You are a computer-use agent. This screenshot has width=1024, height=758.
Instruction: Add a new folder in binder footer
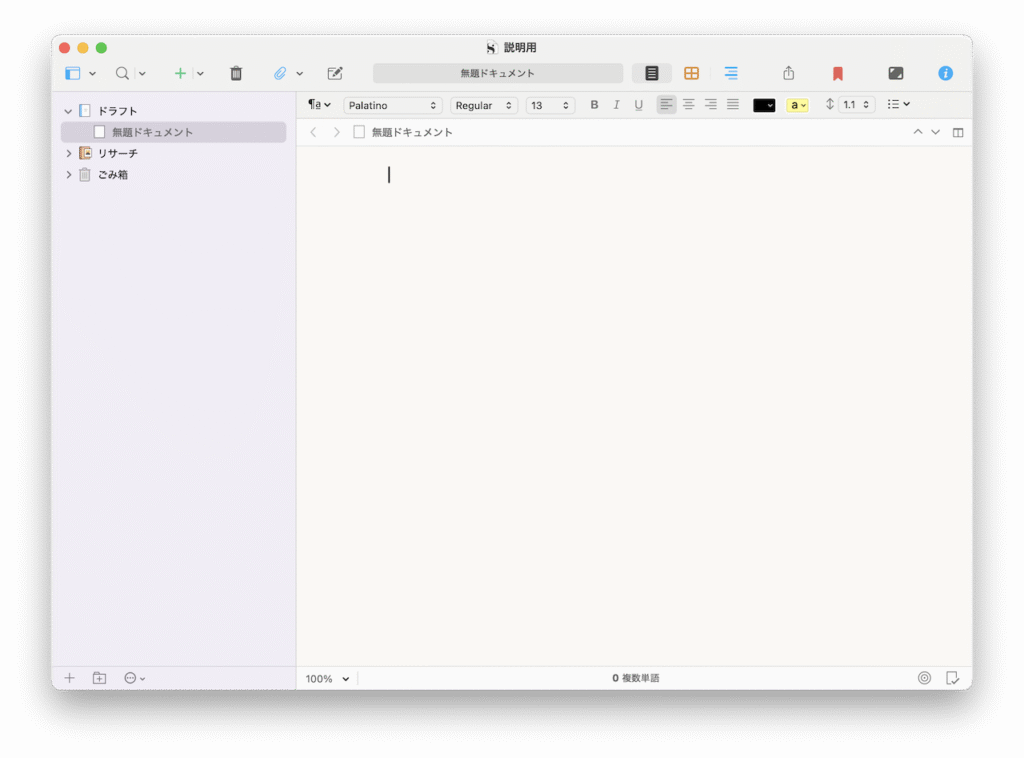(99, 678)
